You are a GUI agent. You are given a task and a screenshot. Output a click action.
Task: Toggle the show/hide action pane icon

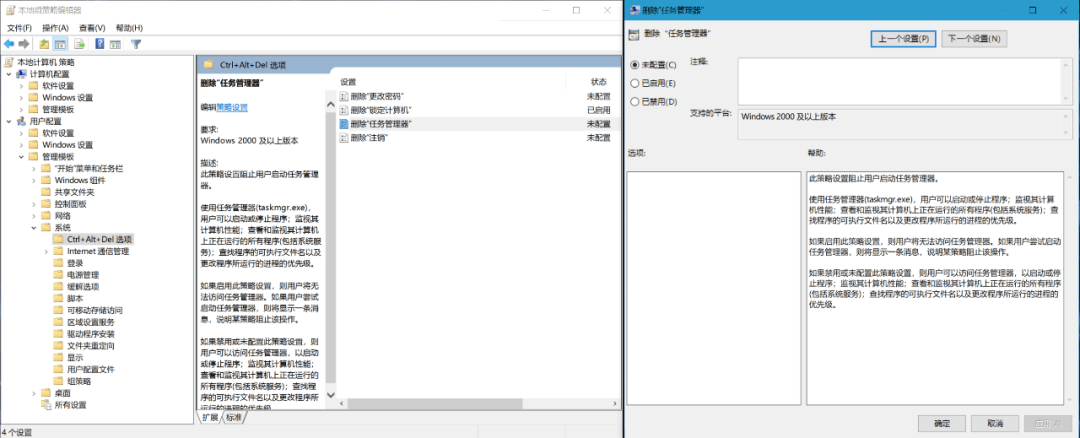coord(115,44)
